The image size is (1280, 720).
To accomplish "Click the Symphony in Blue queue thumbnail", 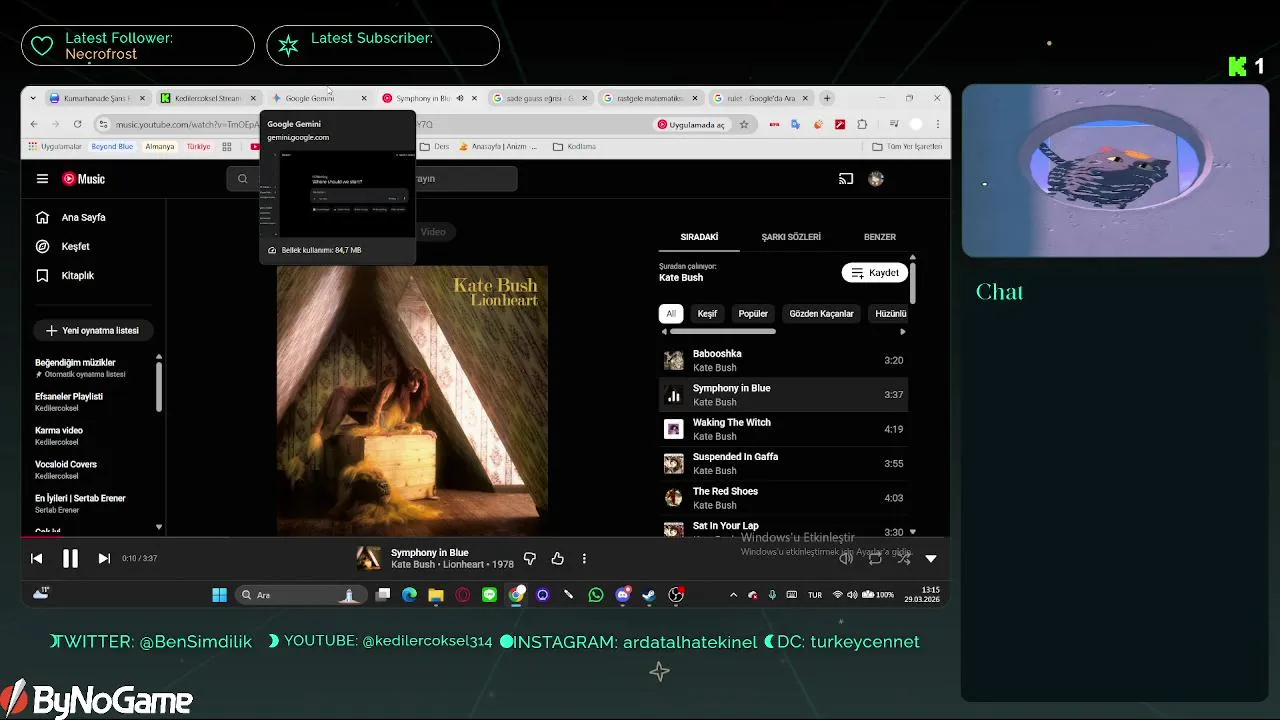I will pos(674,395).
